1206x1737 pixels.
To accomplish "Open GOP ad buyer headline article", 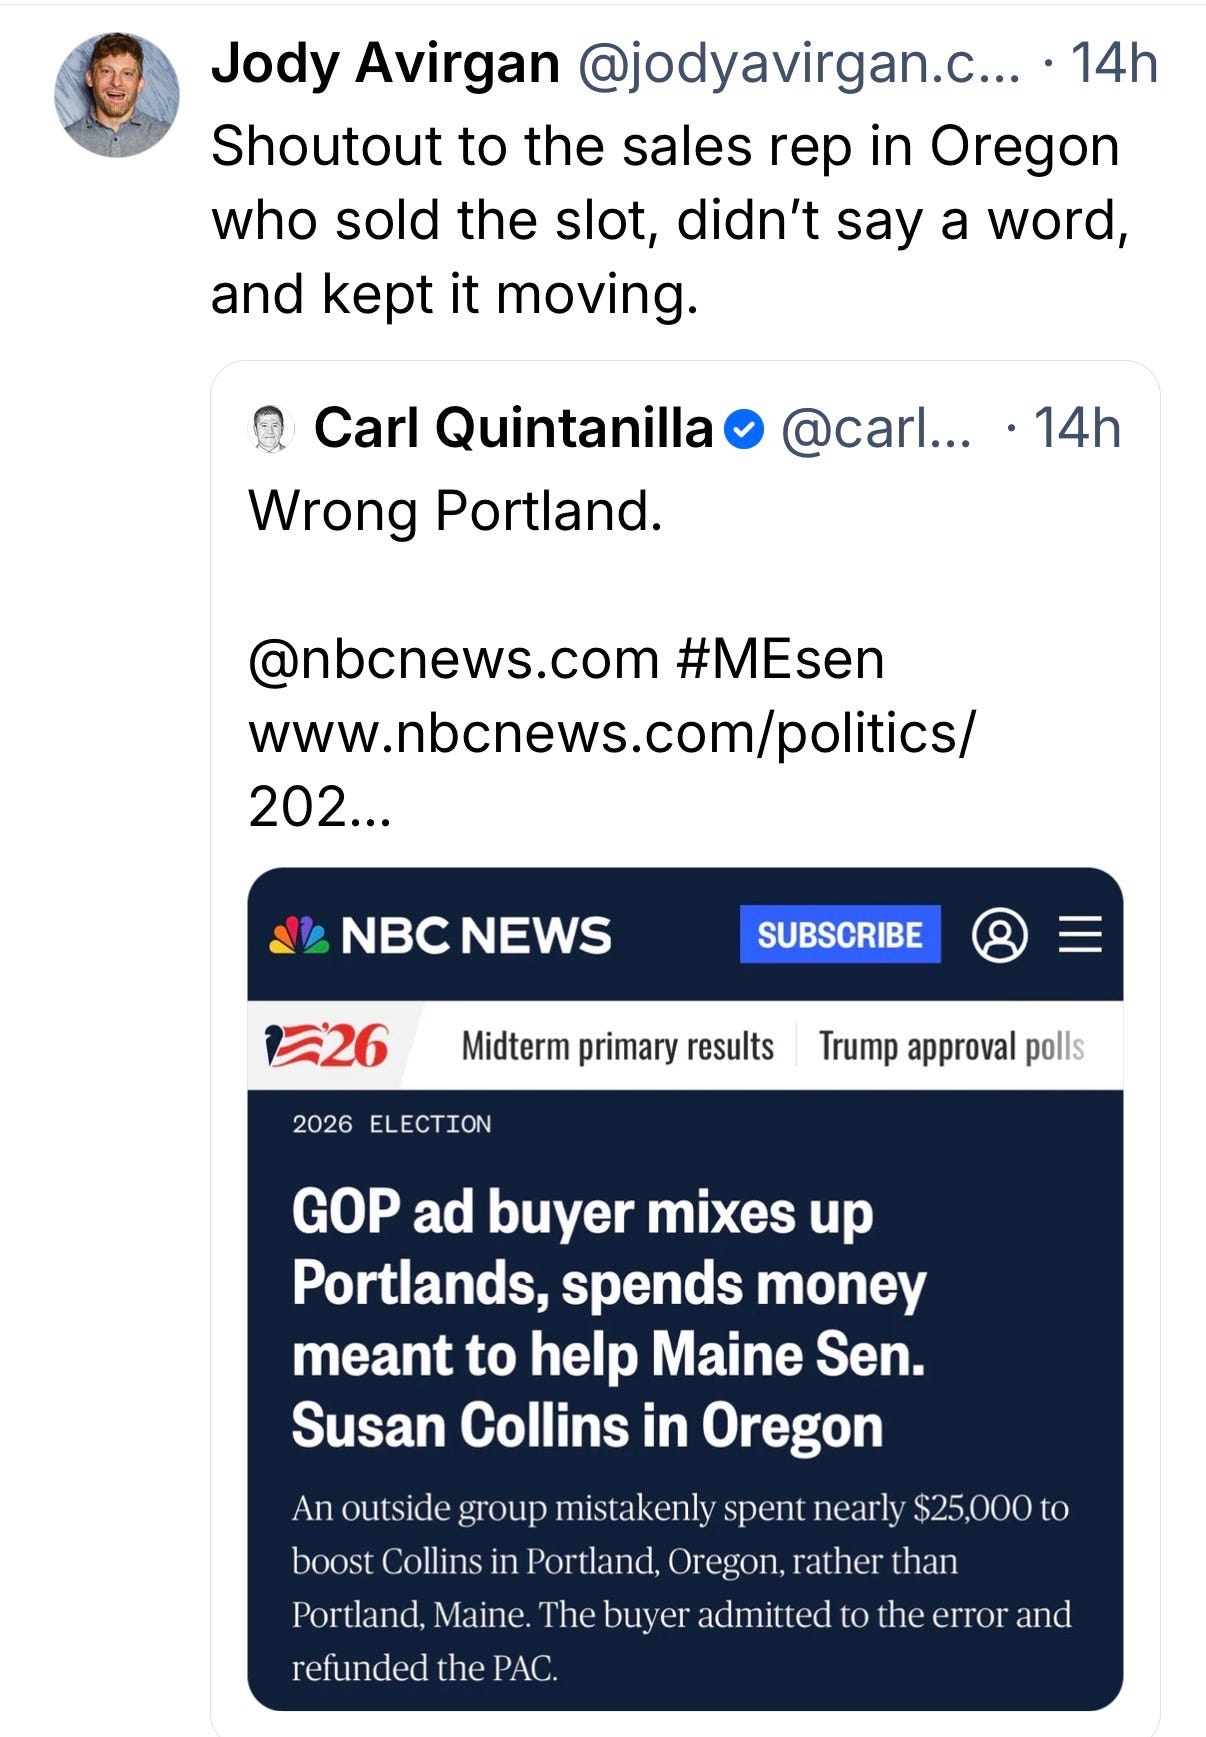I will [608, 1320].
